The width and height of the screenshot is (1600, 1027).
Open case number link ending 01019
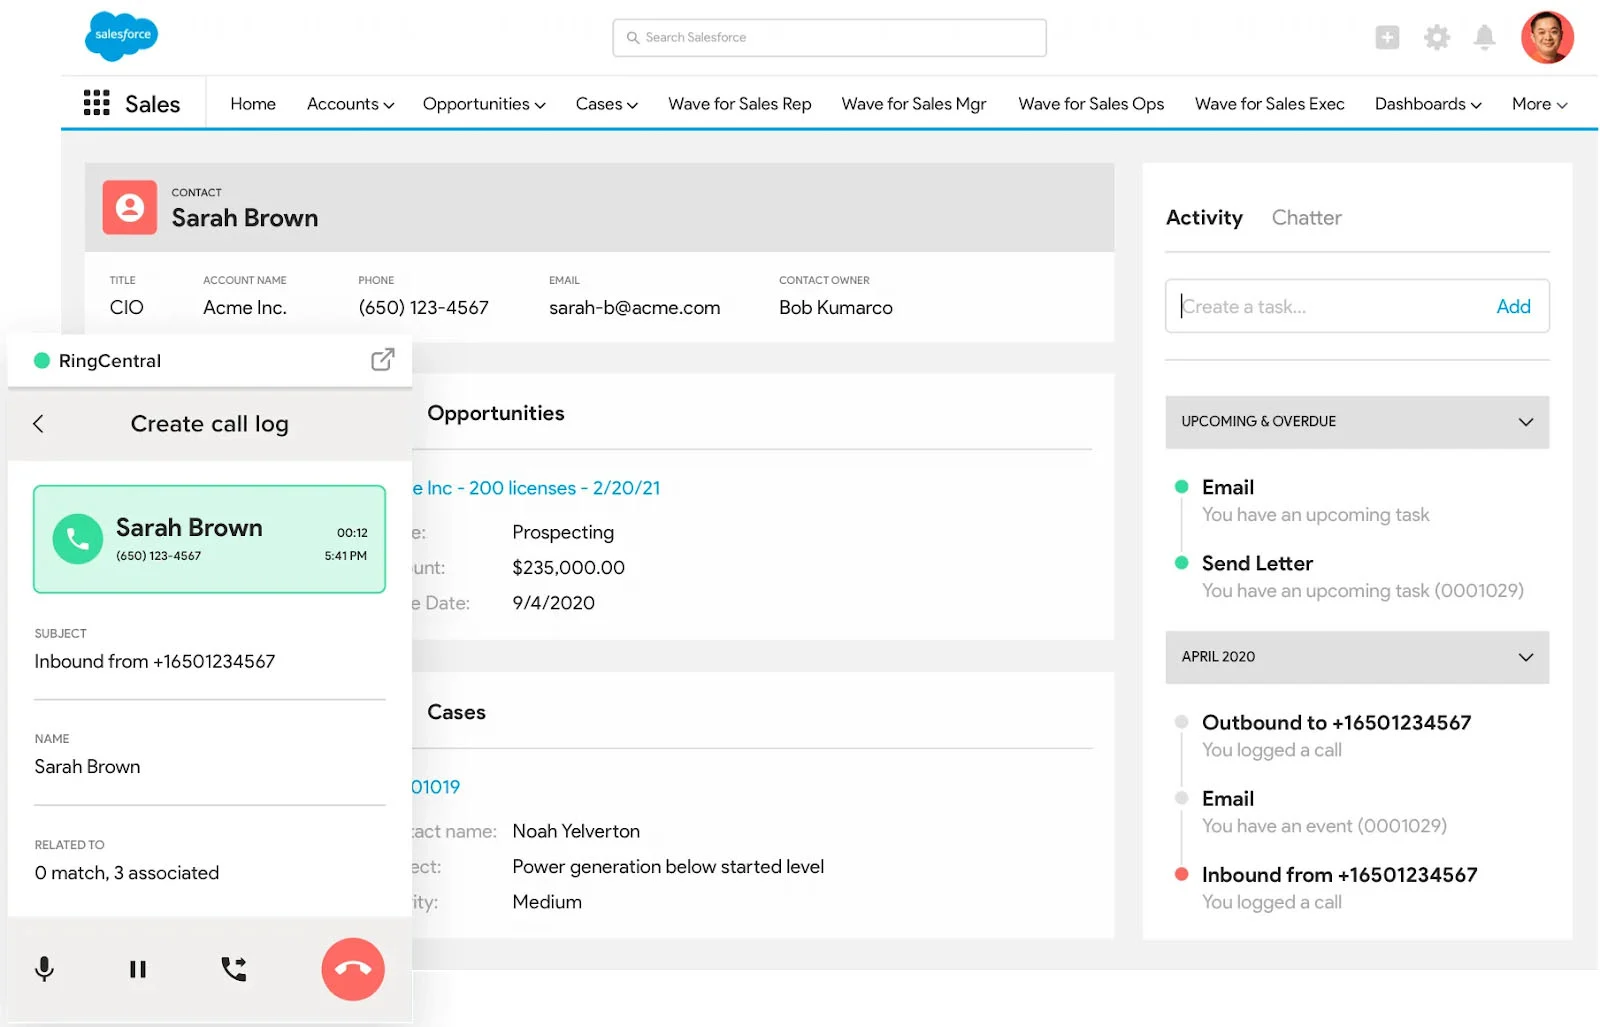pyautogui.click(x=436, y=787)
